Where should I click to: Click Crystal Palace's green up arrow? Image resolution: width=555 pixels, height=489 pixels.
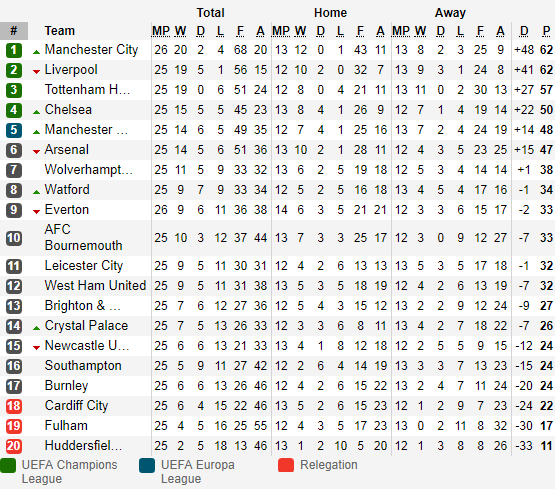click(x=36, y=328)
